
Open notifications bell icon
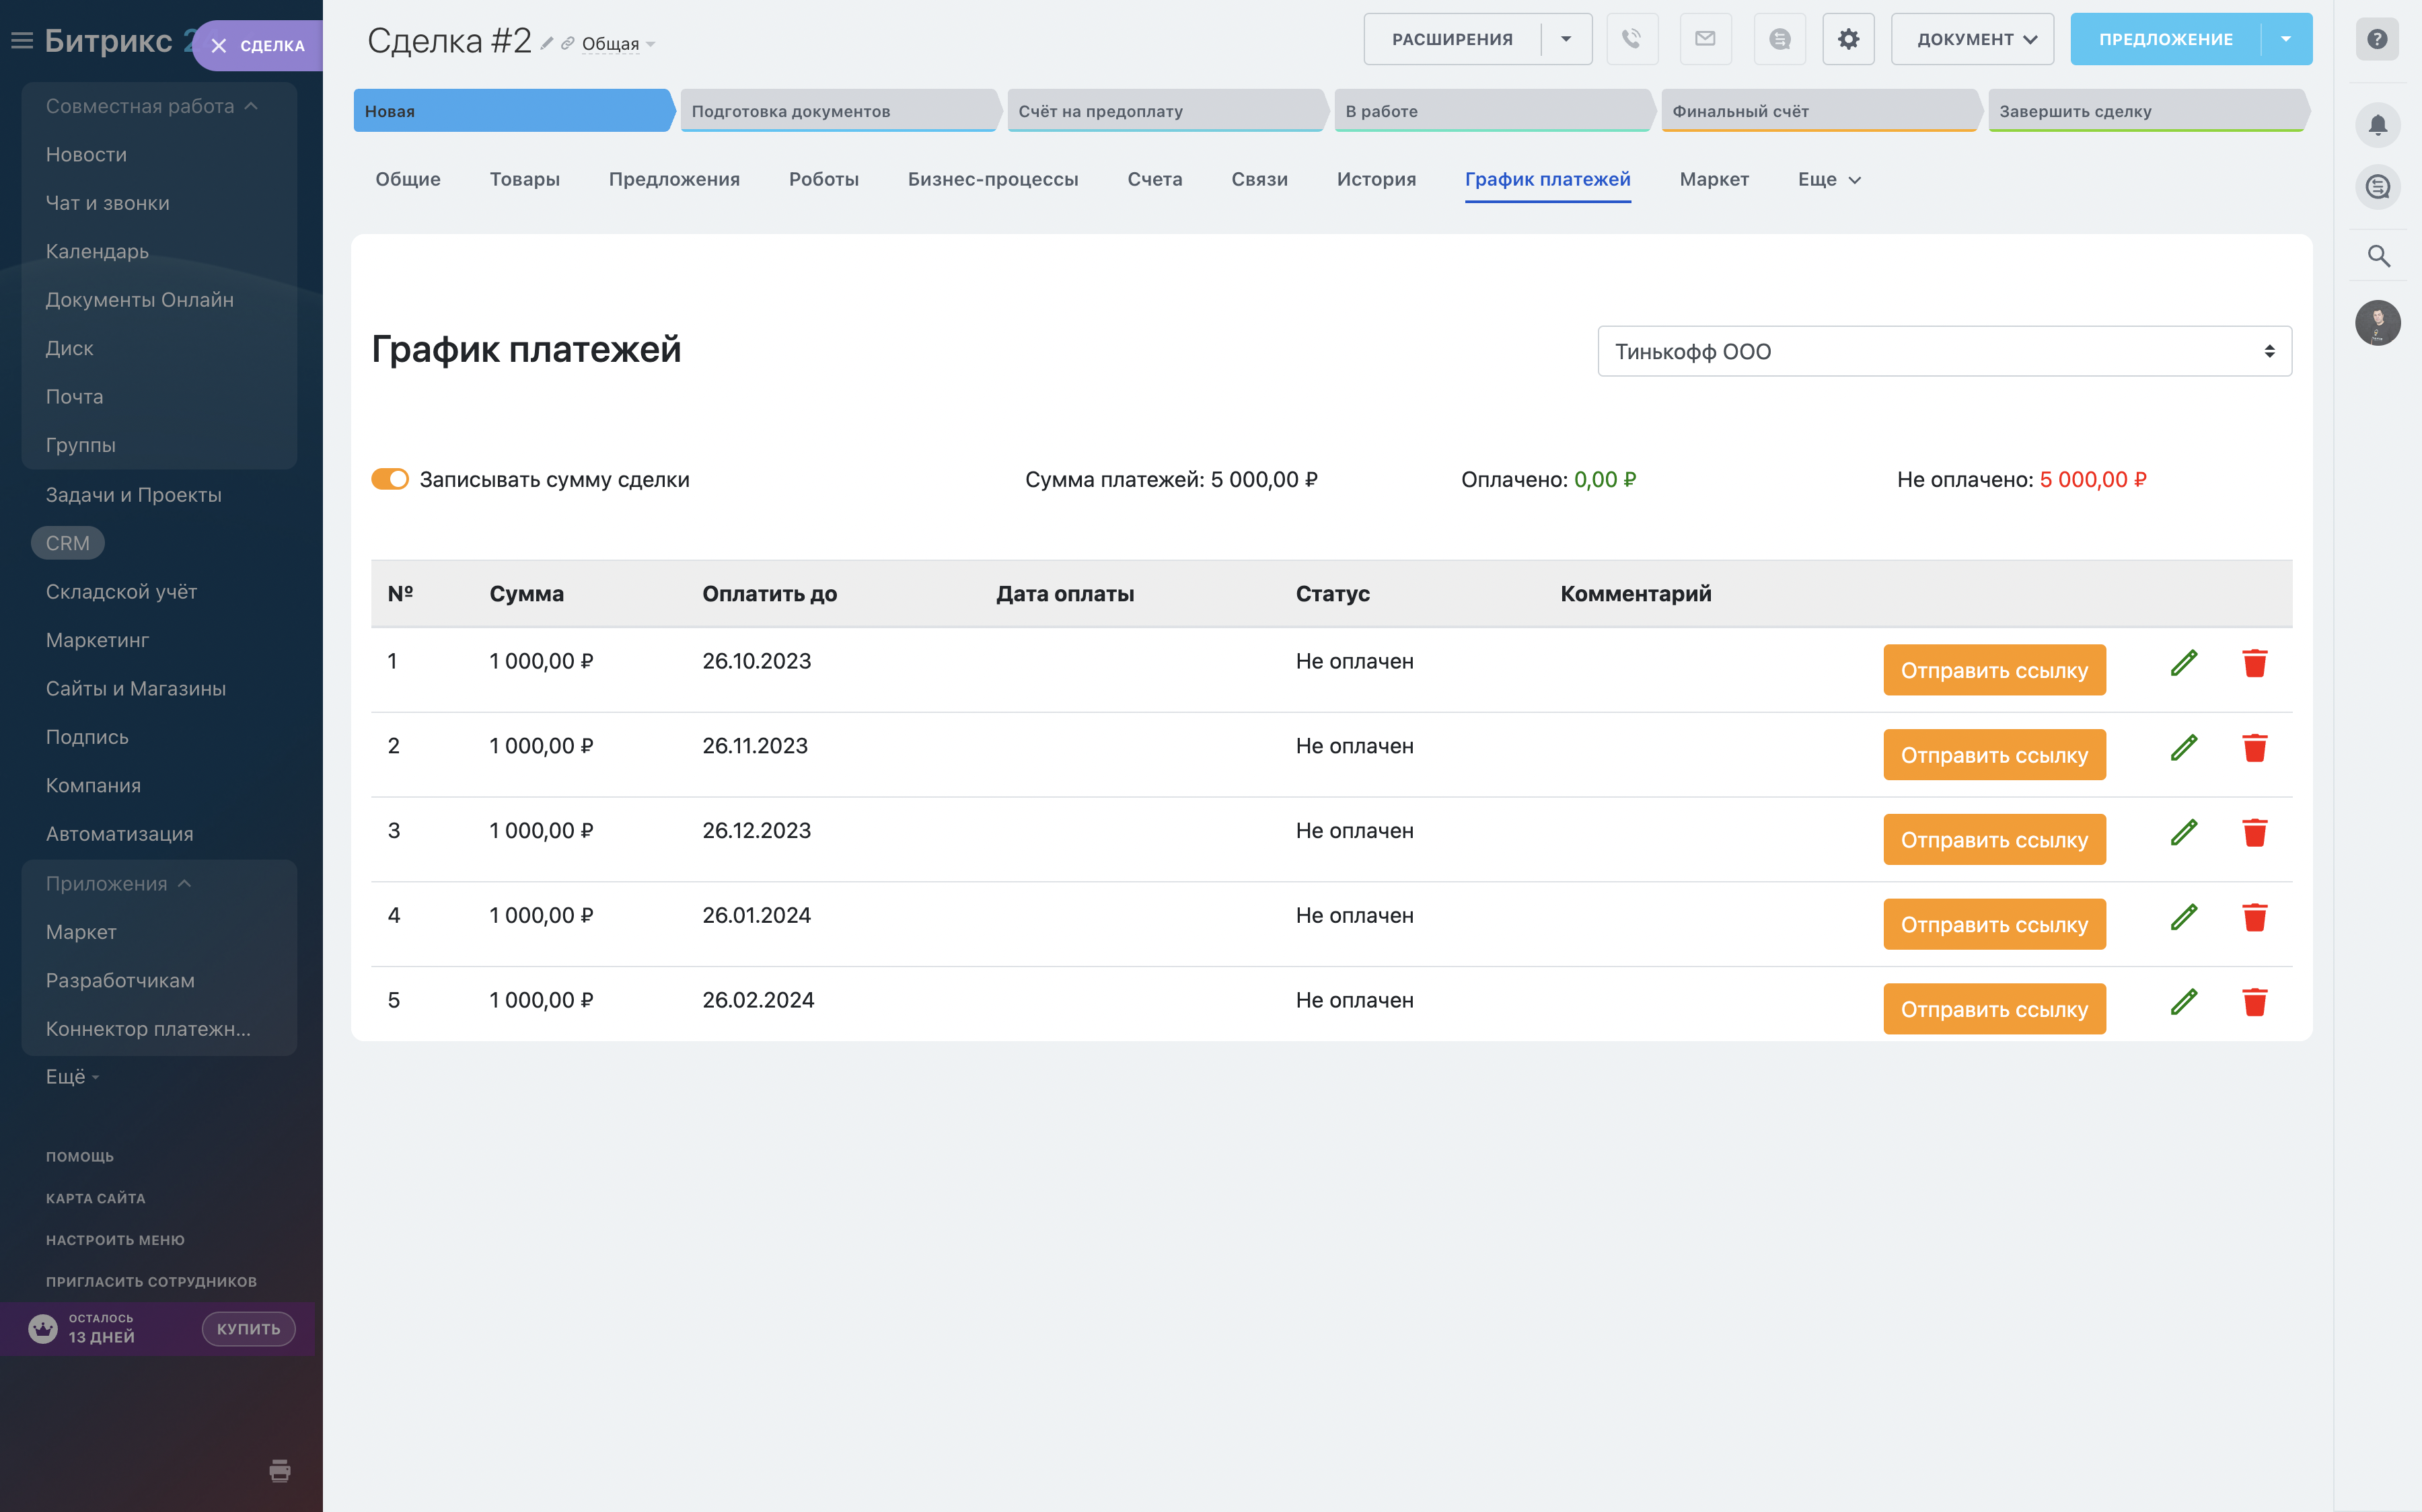(2378, 125)
